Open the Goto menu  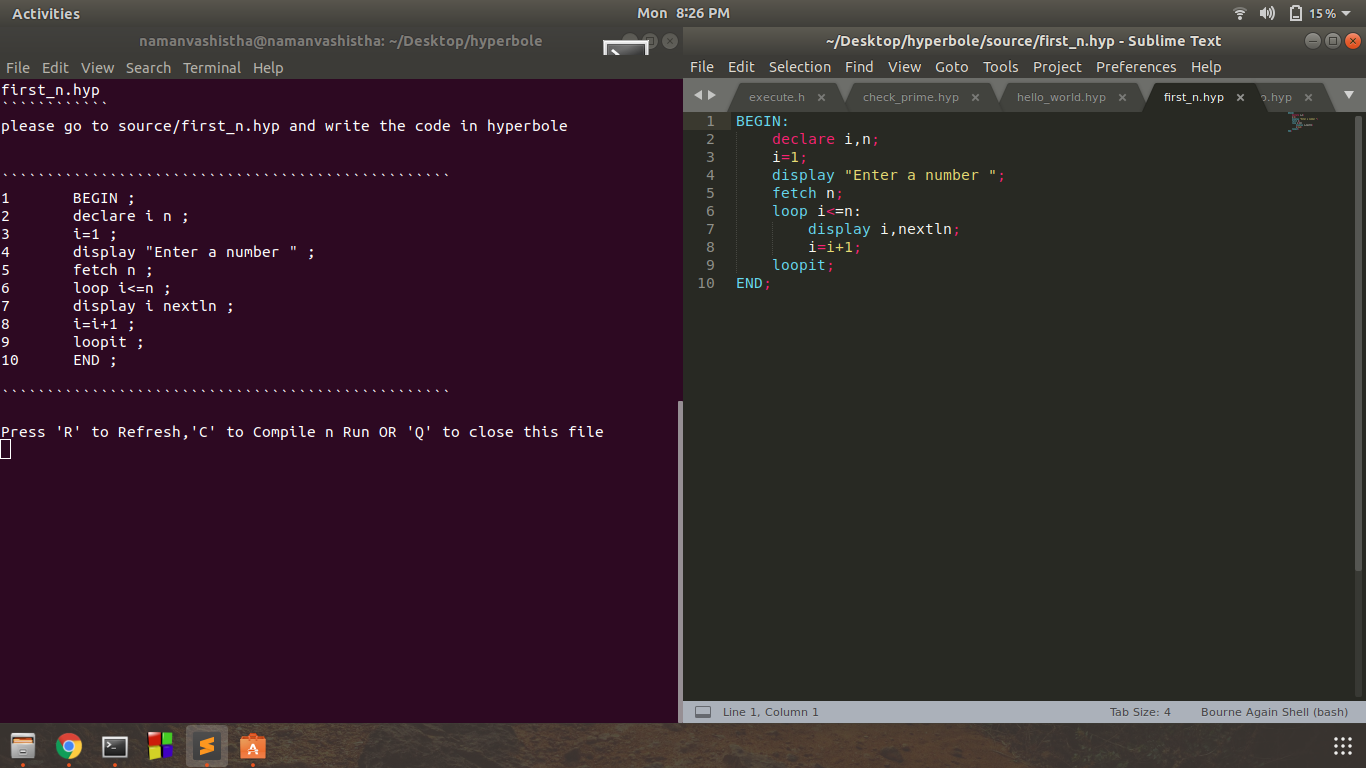(951, 67)
